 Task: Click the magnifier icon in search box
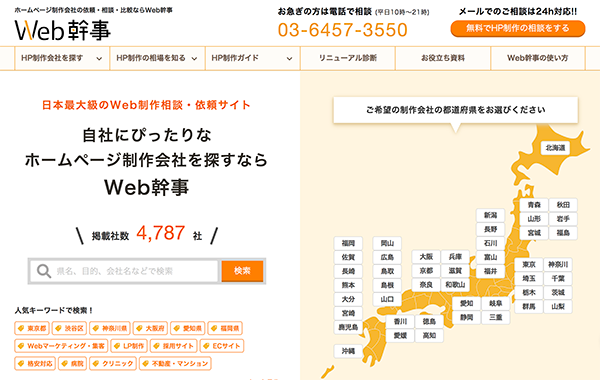(x=44, y=271)
